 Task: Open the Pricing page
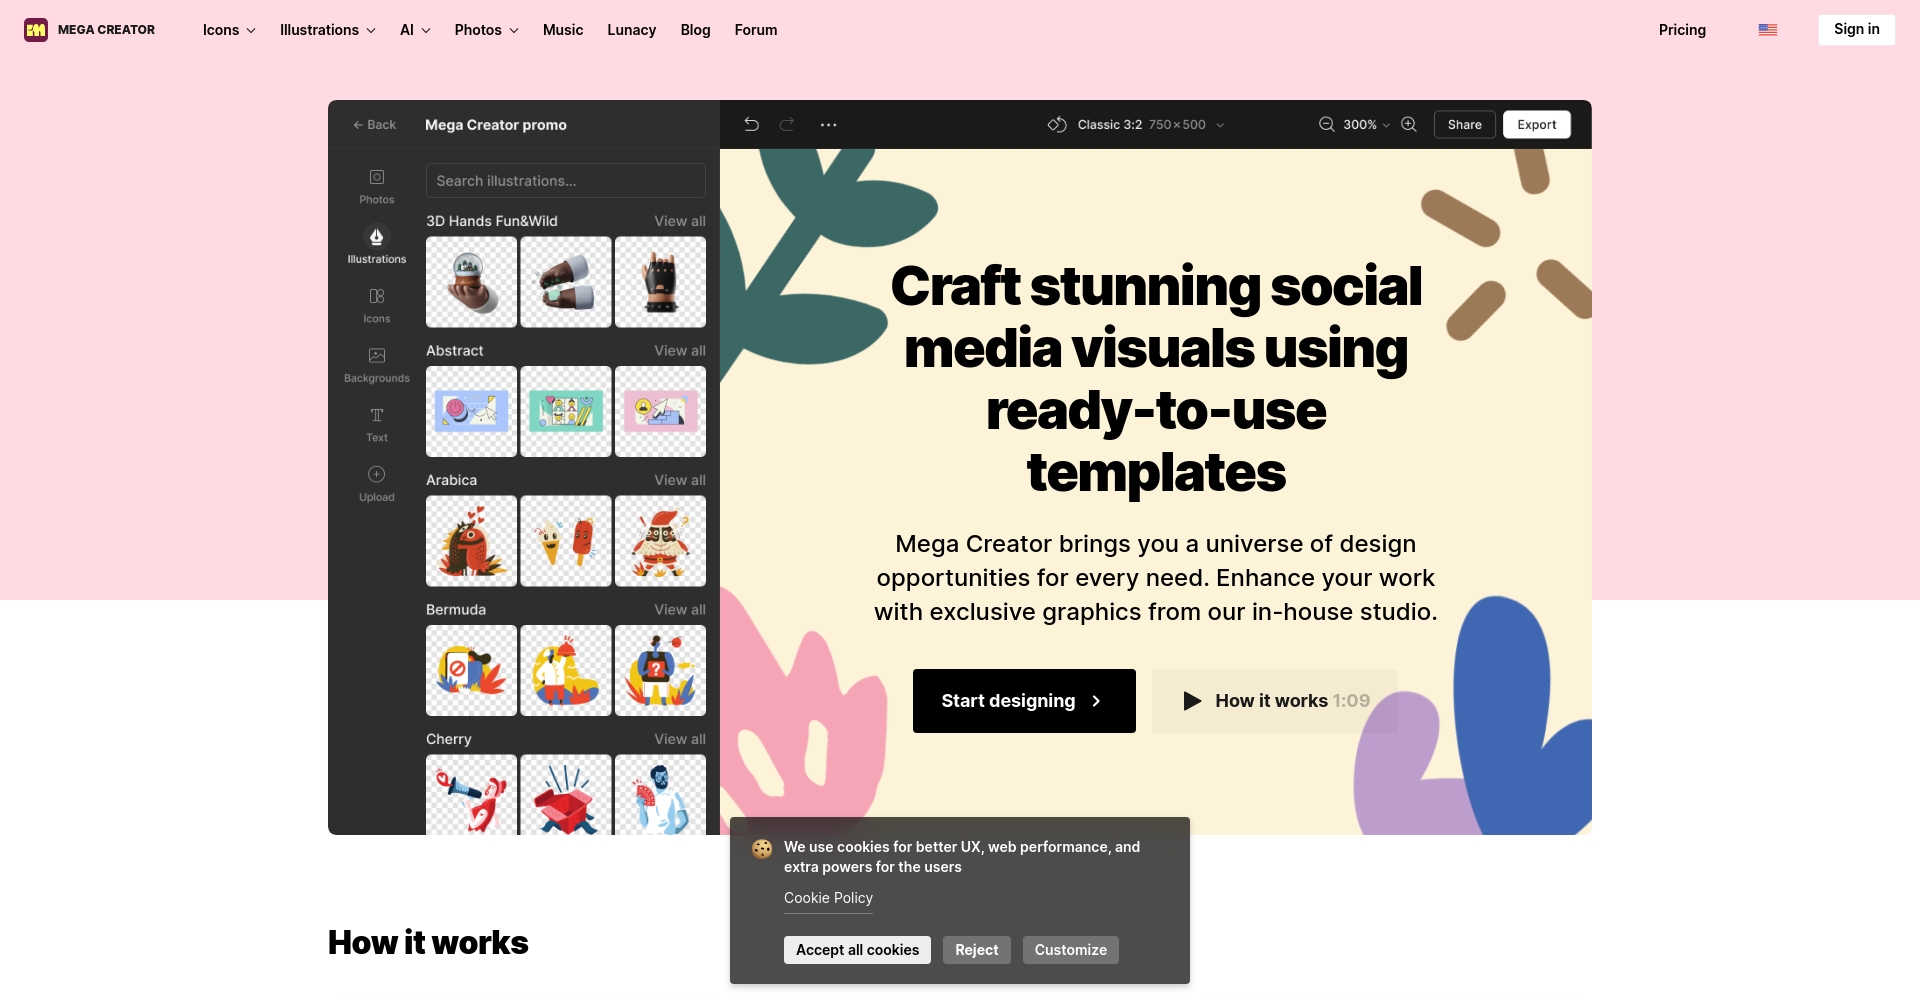click(x=1682, y=30)
